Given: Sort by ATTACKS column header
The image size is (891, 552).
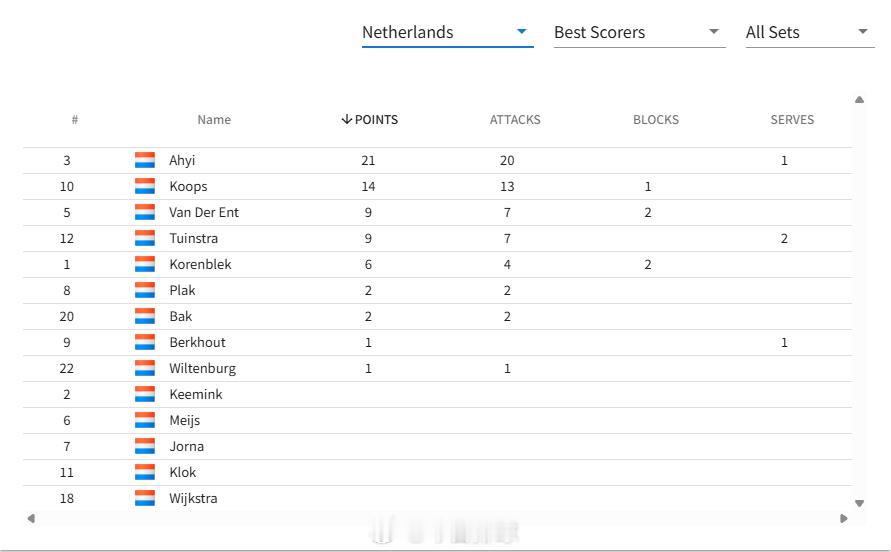Looking at the screenshot, I should [515, 120].
